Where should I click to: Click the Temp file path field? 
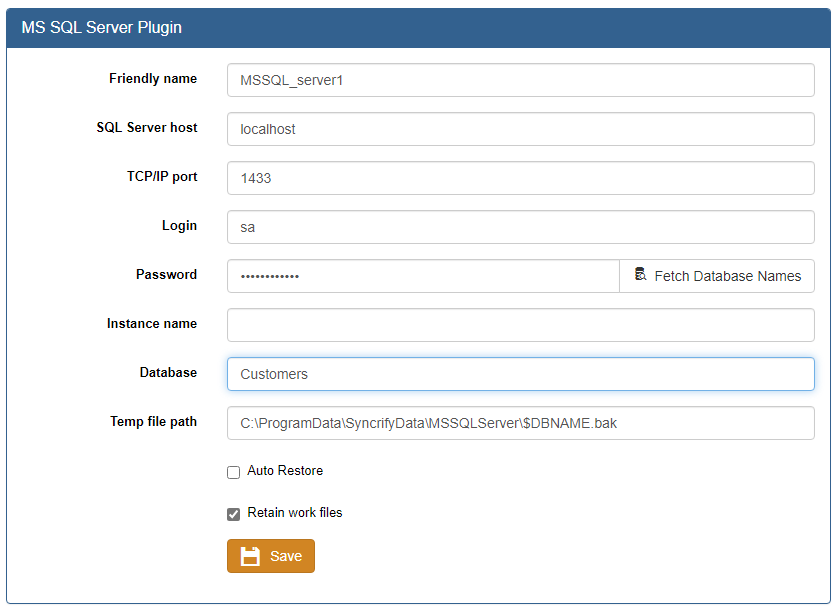tap(520, 423)
